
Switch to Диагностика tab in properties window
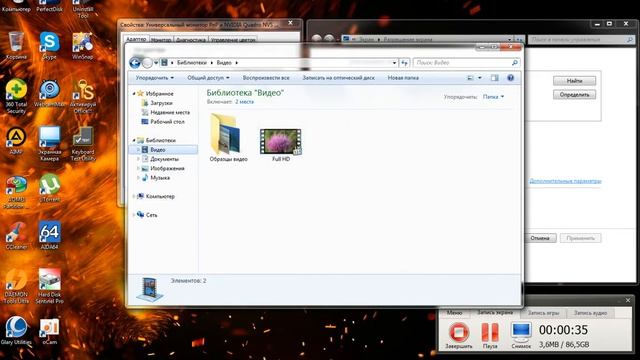click(191, 40)
